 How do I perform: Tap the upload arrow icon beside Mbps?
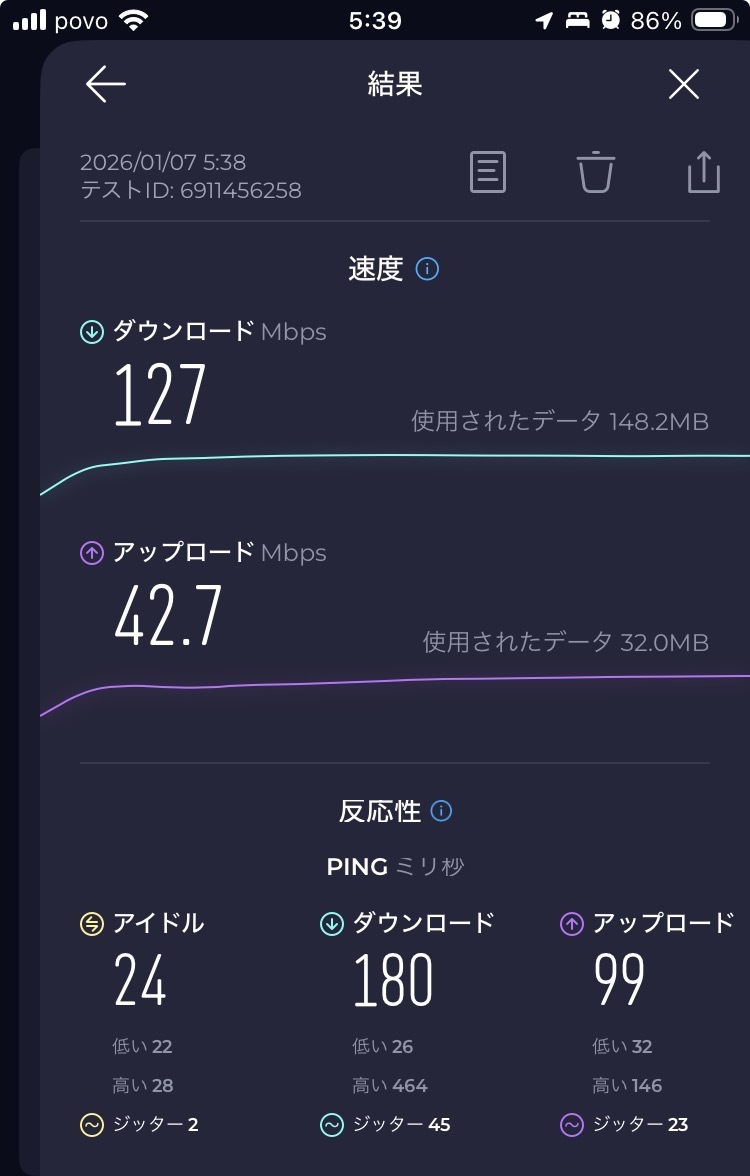point(92,553)
